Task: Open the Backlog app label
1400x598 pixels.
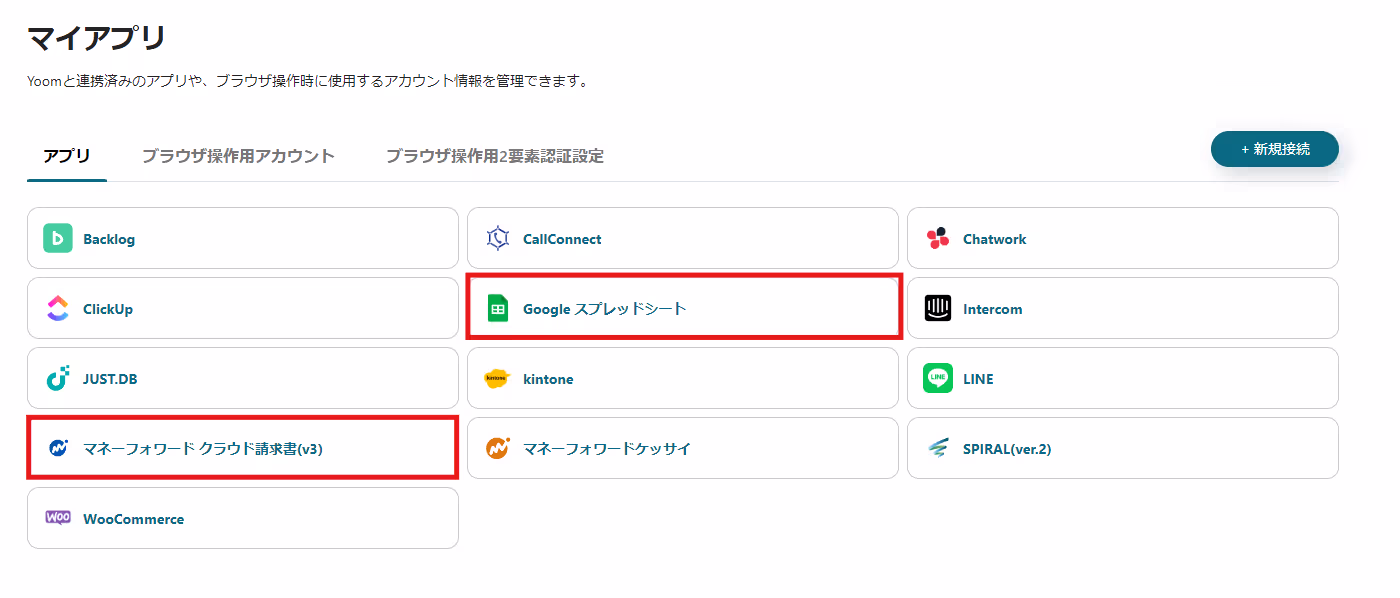Action: click(109, 239)
